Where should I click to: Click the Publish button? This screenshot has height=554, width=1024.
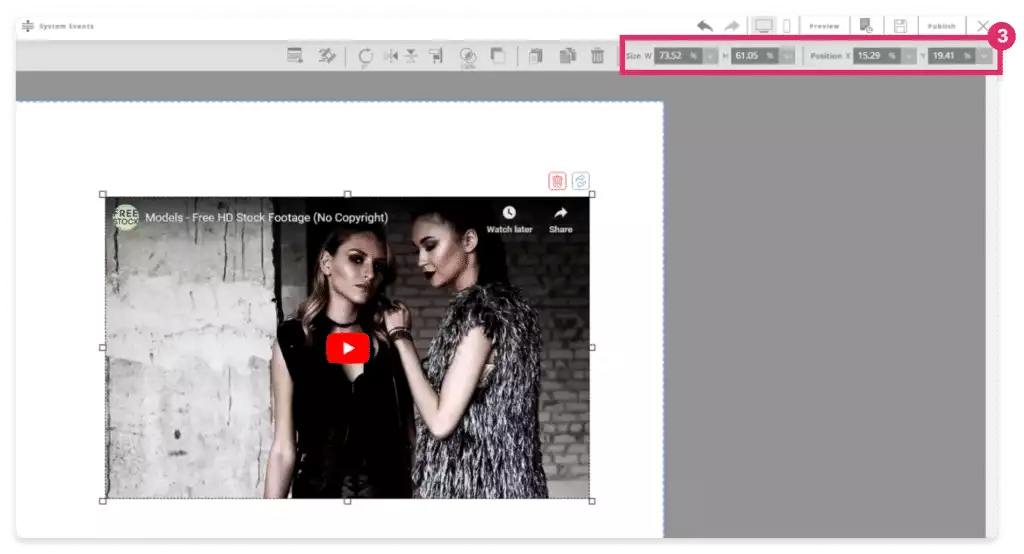(941, 26)
